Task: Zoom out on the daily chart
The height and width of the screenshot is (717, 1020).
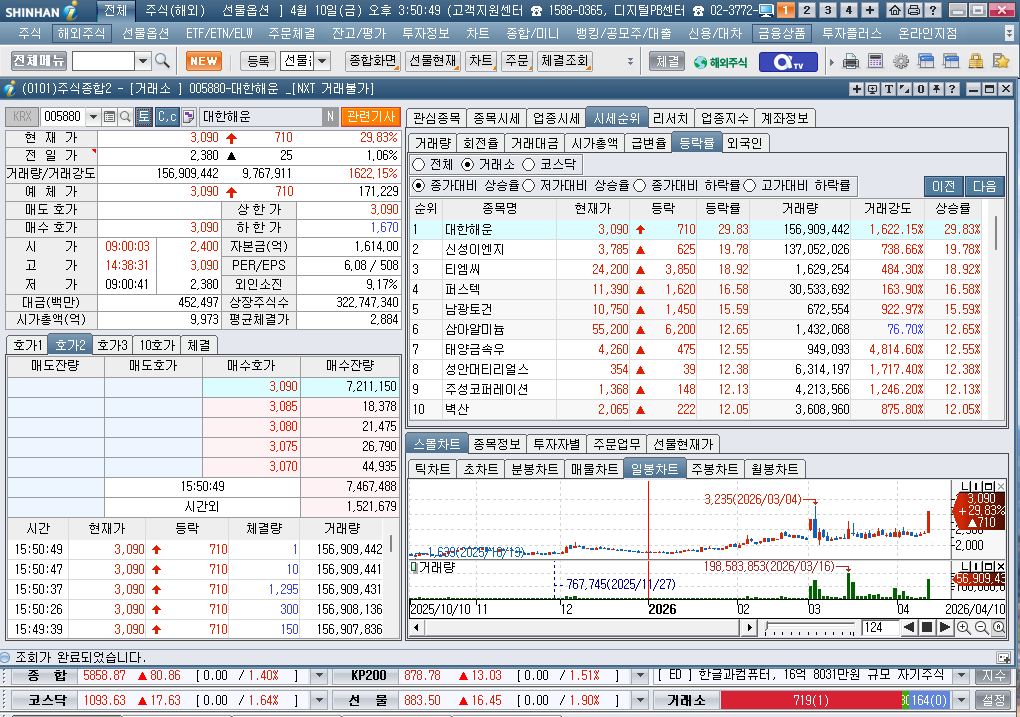Action: pyautogui.click(x=981, y=628)
